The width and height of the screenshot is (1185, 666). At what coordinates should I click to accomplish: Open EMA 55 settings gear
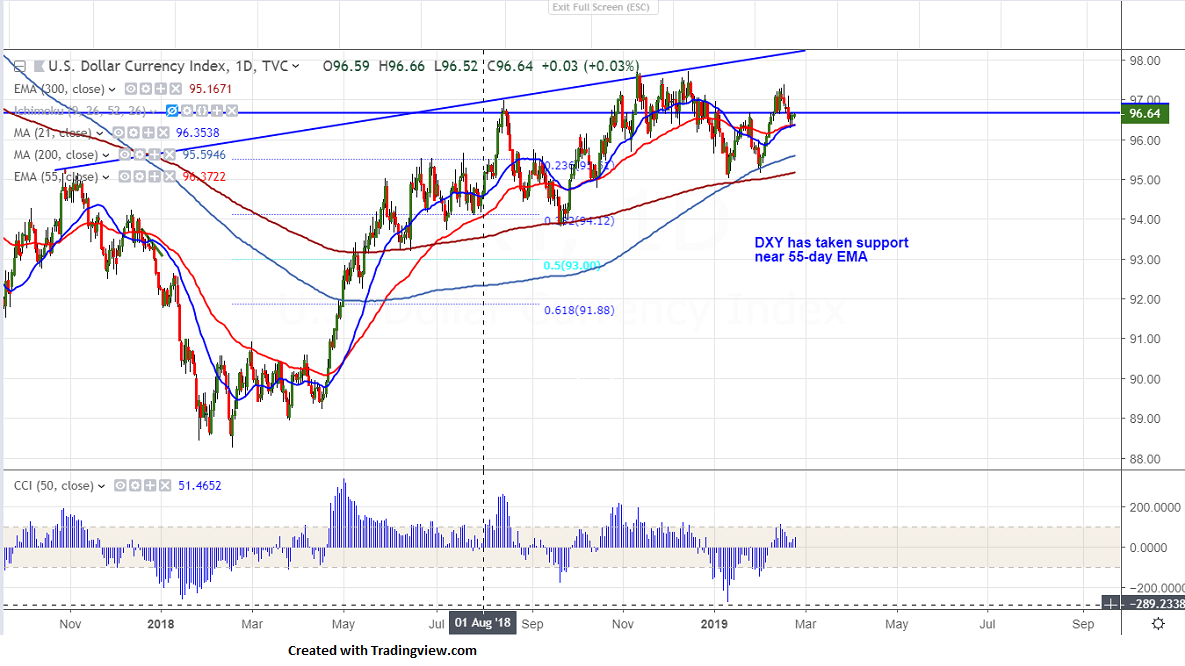click(140, 177)
